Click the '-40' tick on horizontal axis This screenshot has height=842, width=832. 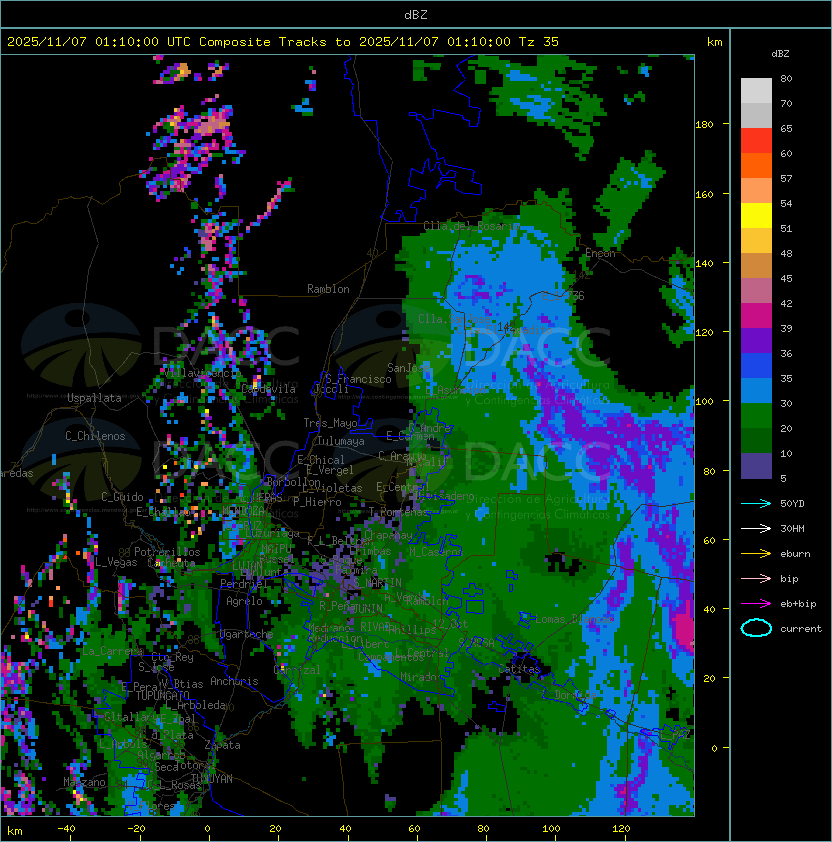[66, 829]
